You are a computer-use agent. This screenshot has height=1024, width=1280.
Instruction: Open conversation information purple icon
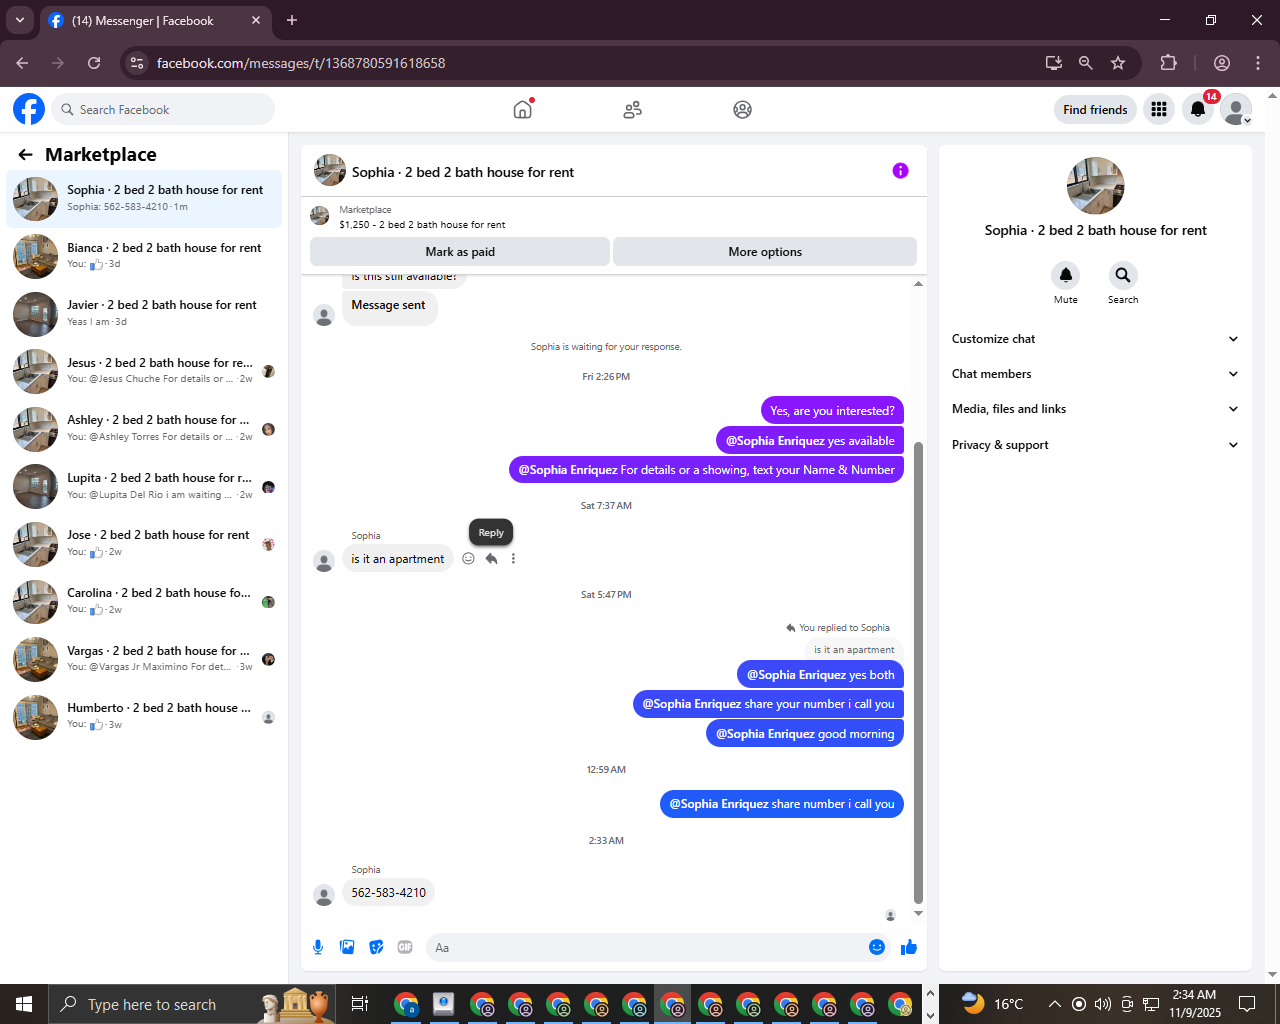900,171
